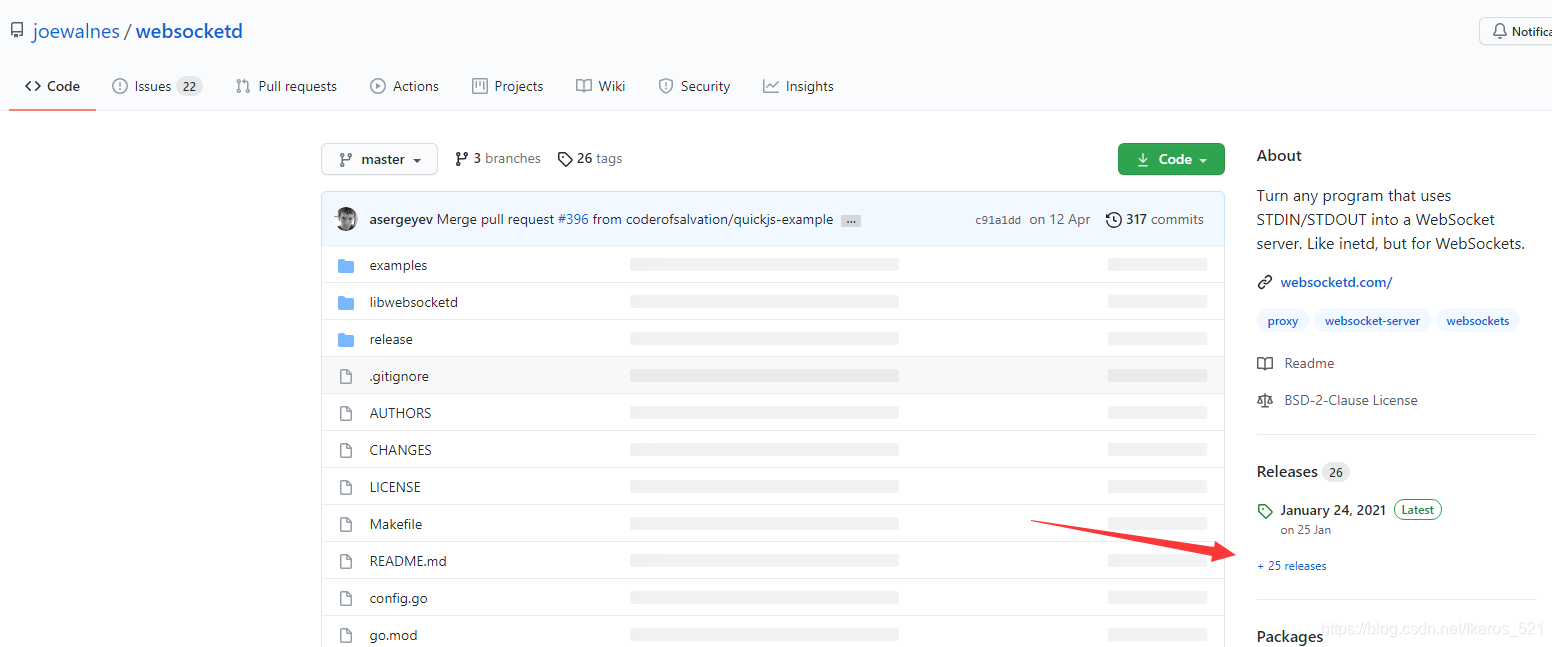Click the file icon next to README.md
Screen dimensions: 1552x647
pyautogui.click(x=346, y=561)
